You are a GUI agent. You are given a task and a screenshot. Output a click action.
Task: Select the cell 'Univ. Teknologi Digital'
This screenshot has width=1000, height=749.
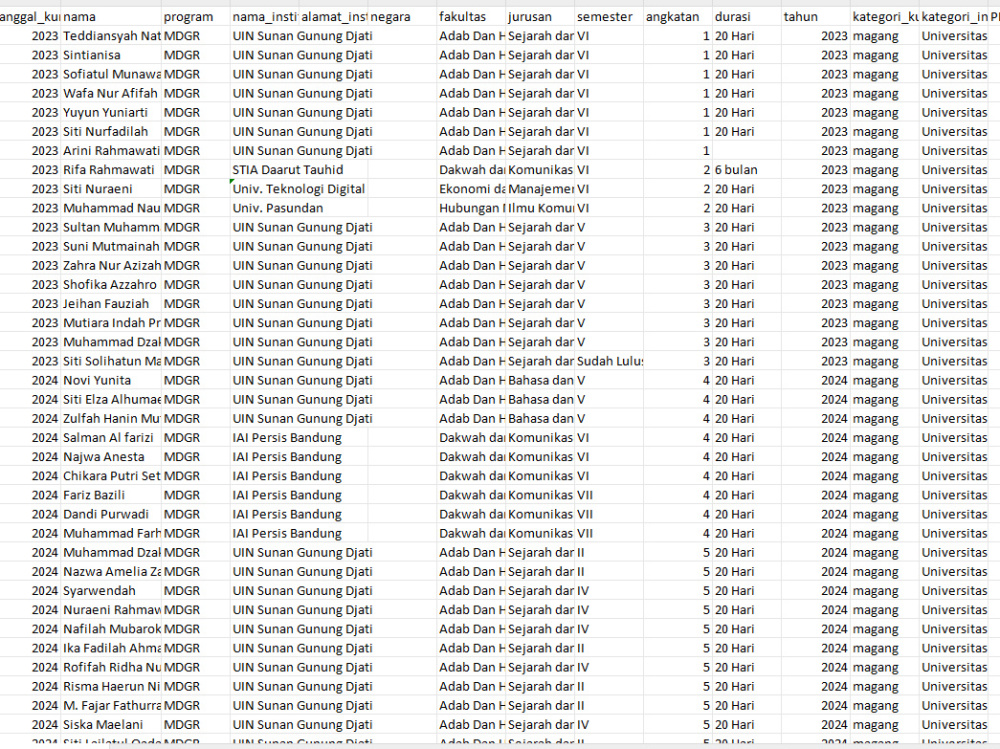tap(299, 189)
